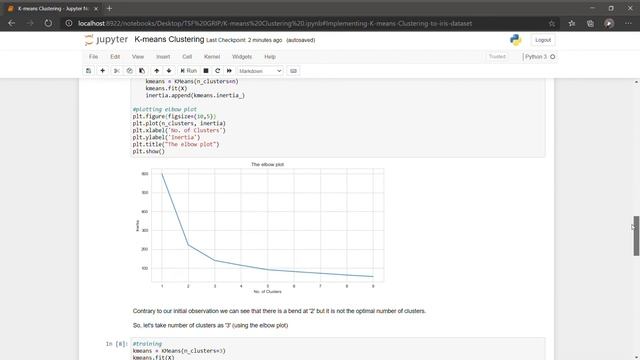640x360 pixels.
Task: Select the markdown cell 'Contrary to our initial observation'
Action: click(x=279, y=311)
